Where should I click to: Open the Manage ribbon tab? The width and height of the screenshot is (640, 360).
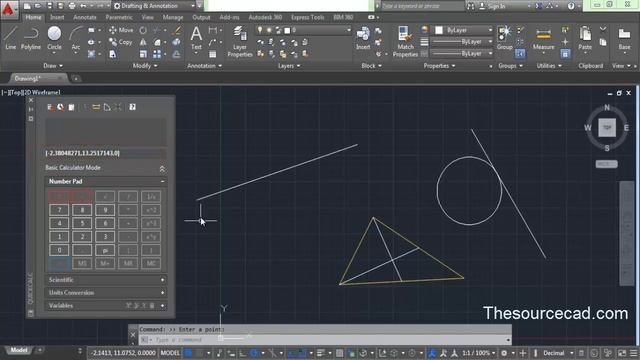click(173, 17)
